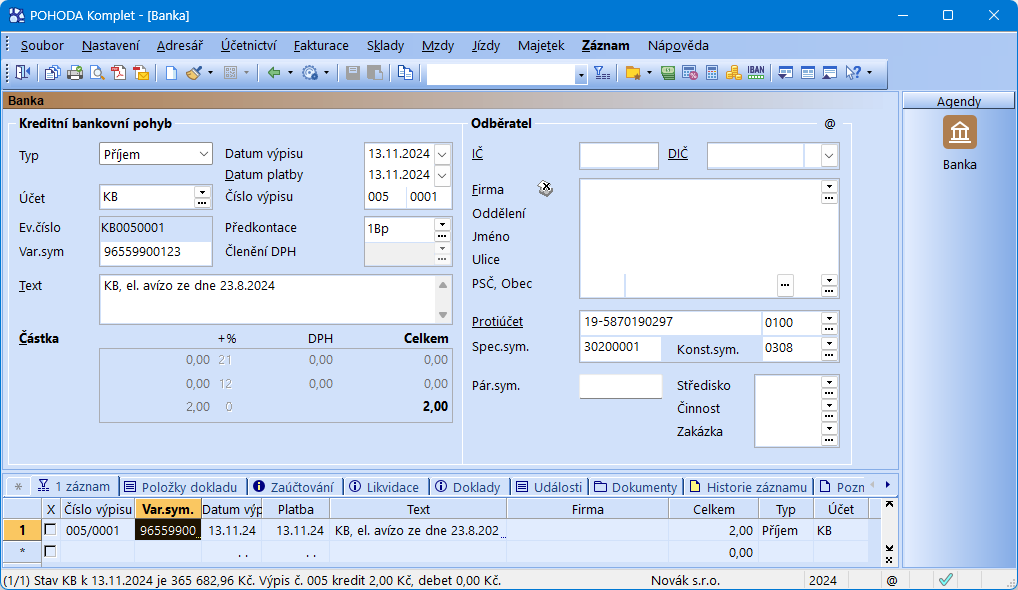Tick the checkbox in the empty new row

click(x=50, y=552)
